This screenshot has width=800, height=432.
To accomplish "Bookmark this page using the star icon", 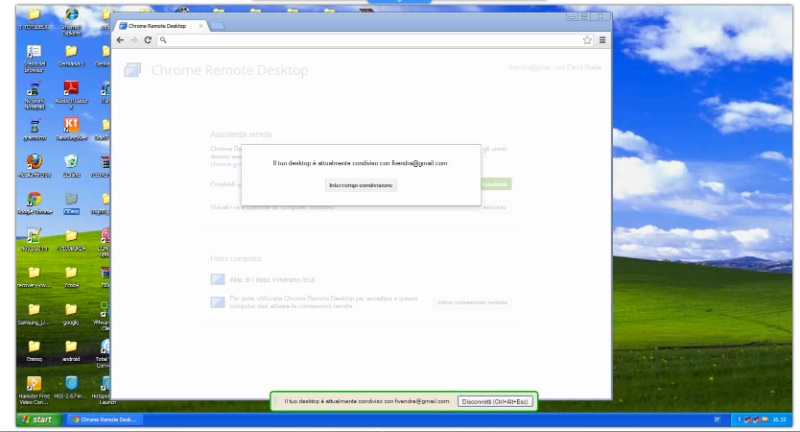I will point(588,39).
